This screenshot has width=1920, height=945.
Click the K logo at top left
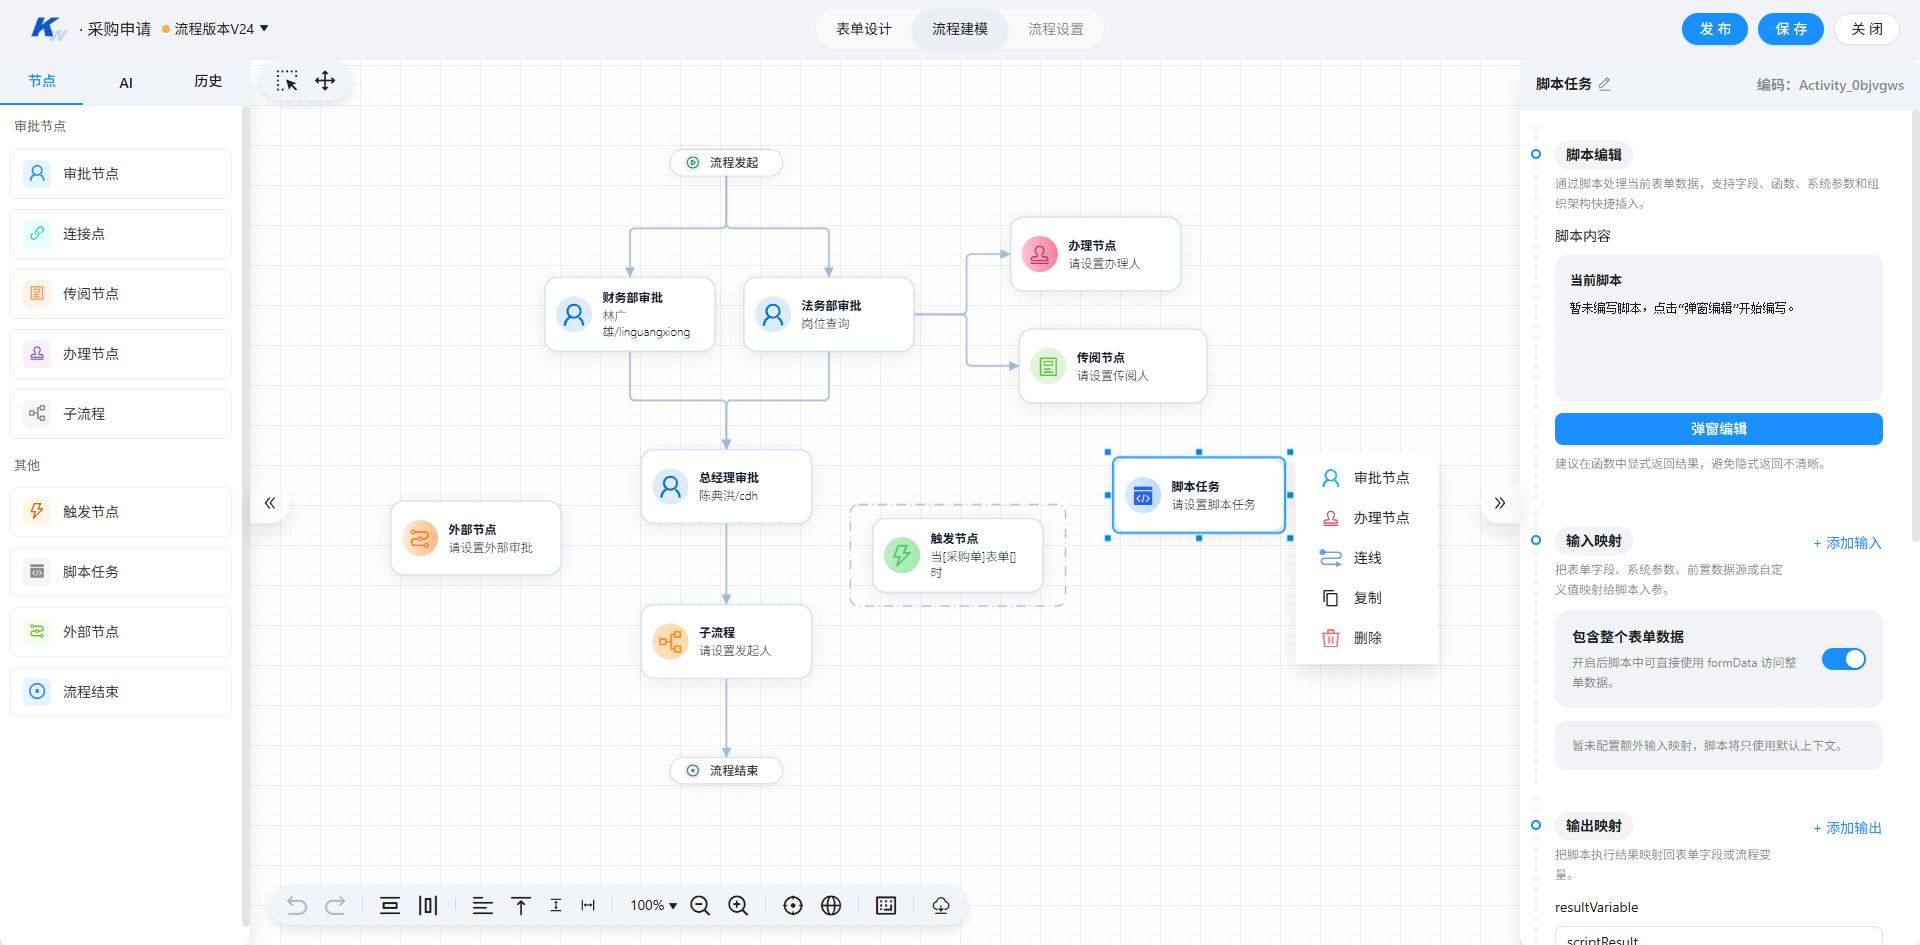click(x=48, y=29)
